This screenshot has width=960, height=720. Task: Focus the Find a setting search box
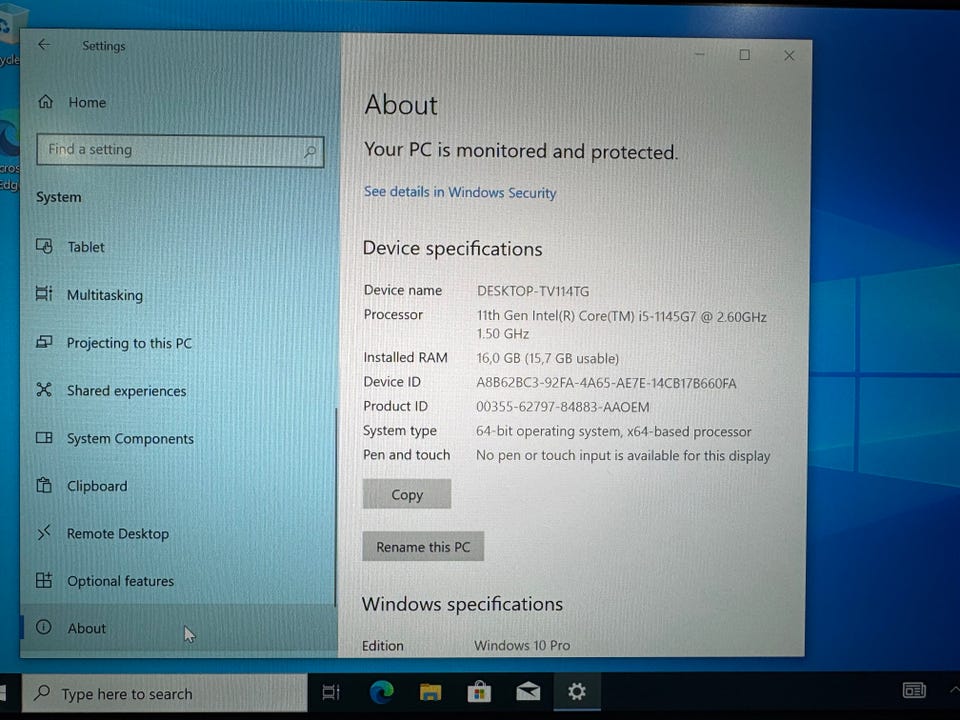point(180,151)
